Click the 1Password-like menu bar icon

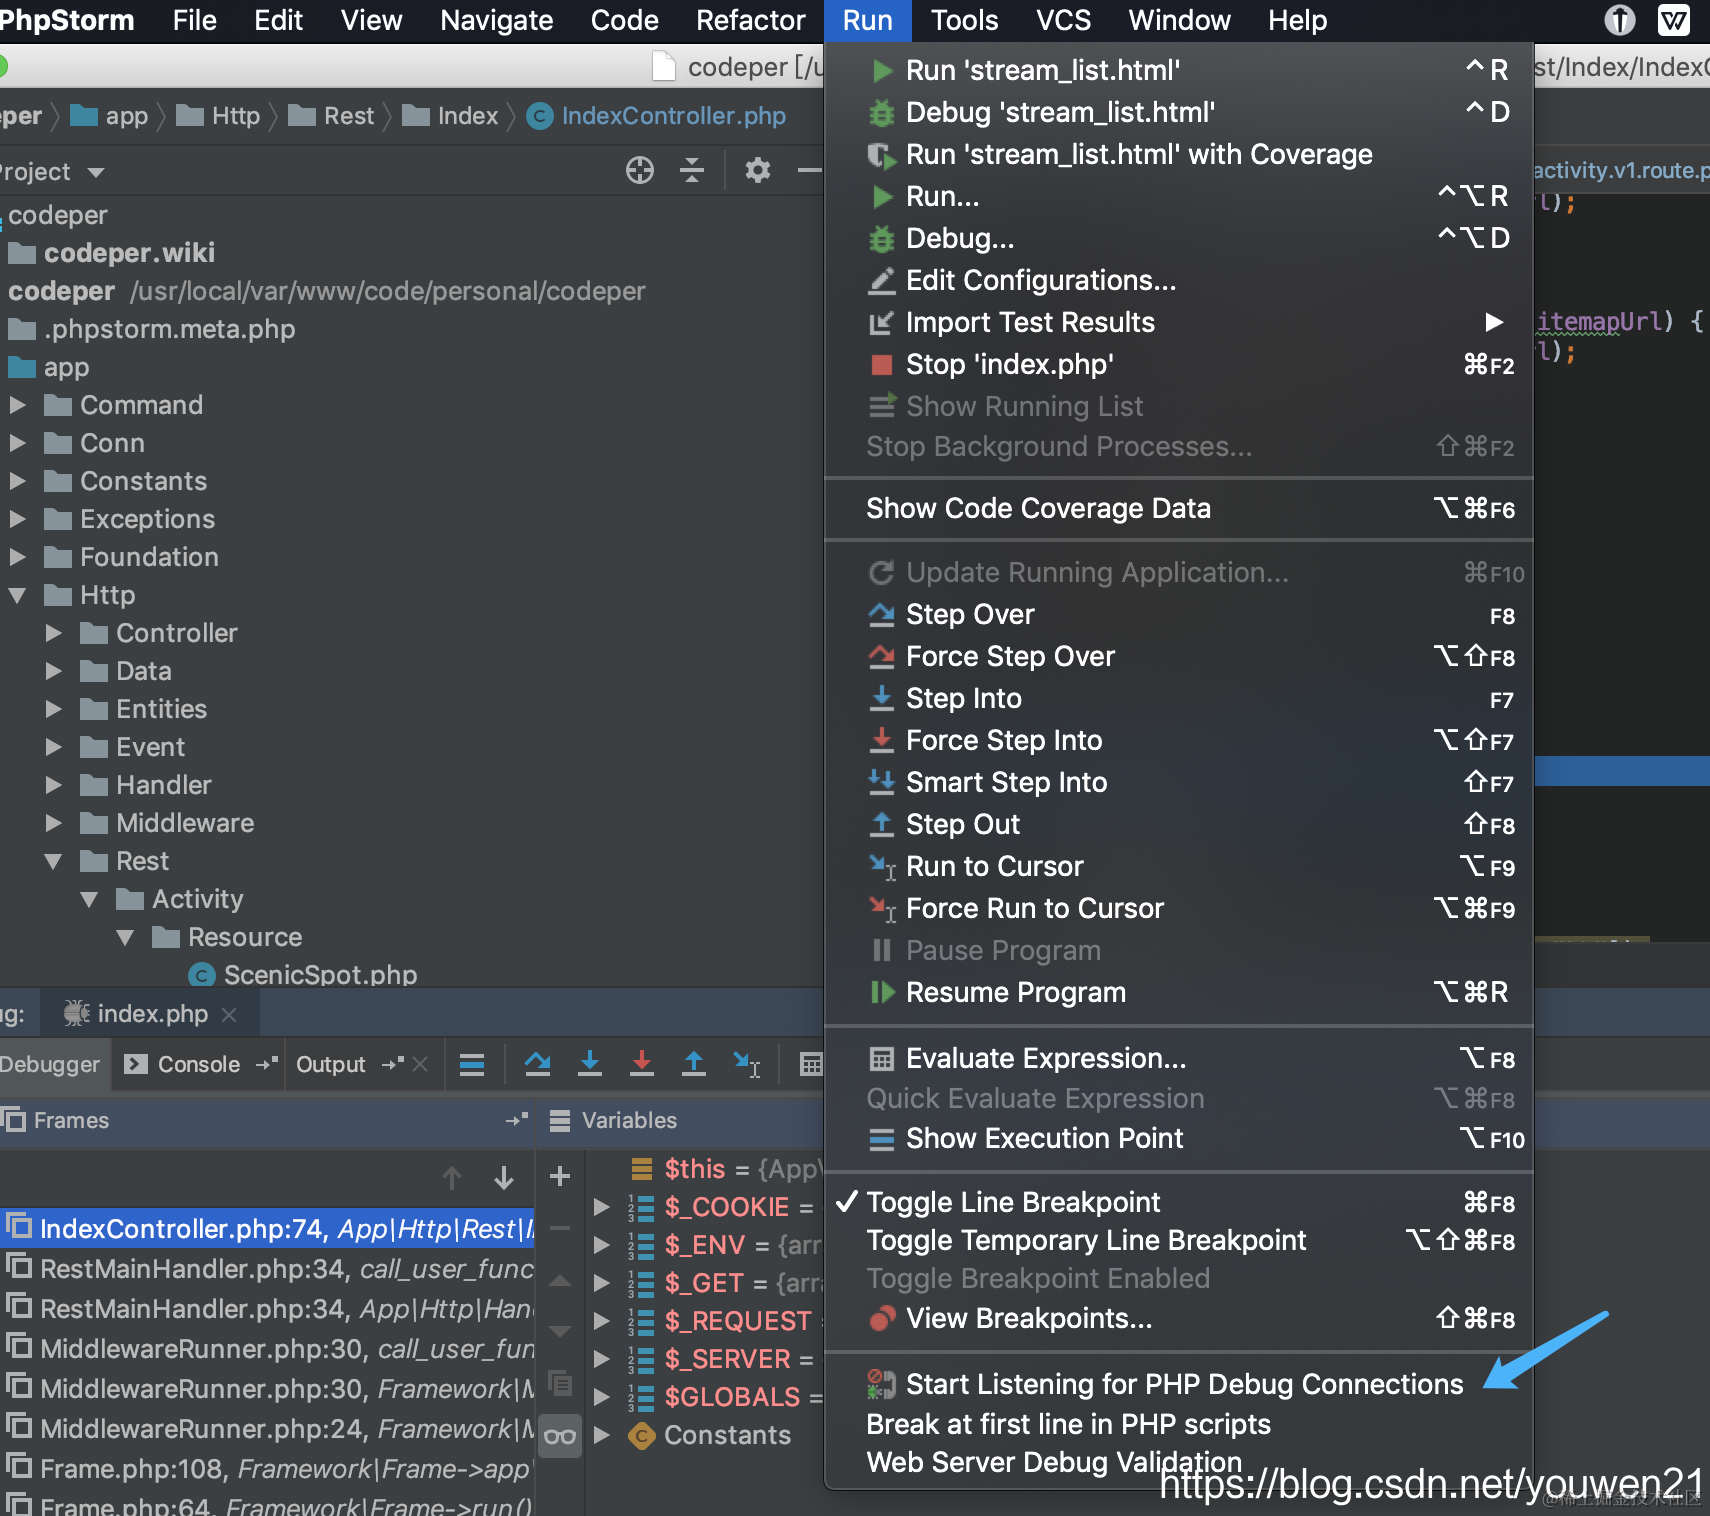click(1620, 20)
